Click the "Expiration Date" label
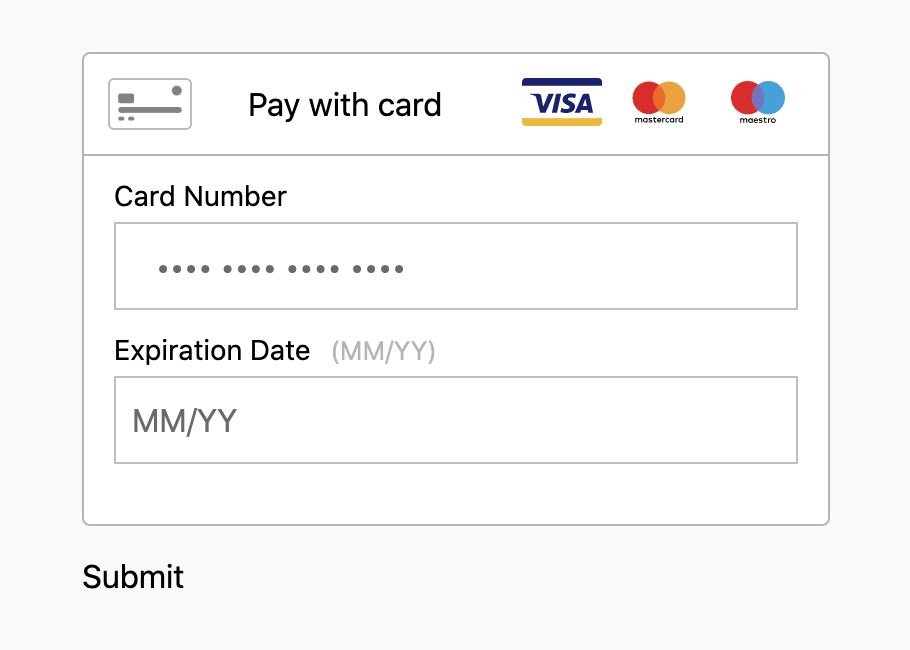 pos(212,351)
